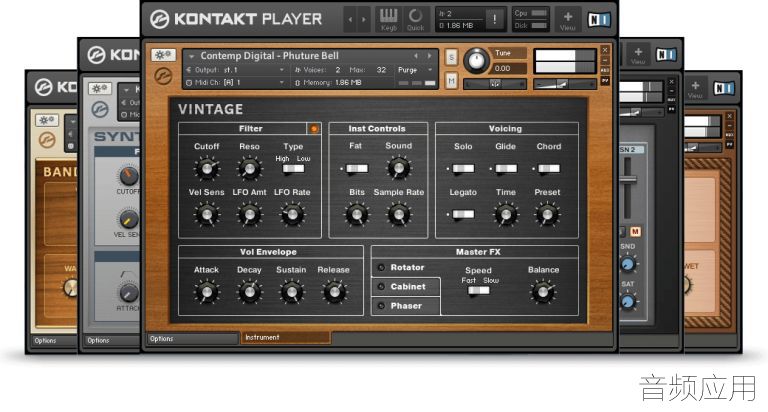Flip the Speed Fast/Slow switch
Screen dimensions: 768x412
479,291
